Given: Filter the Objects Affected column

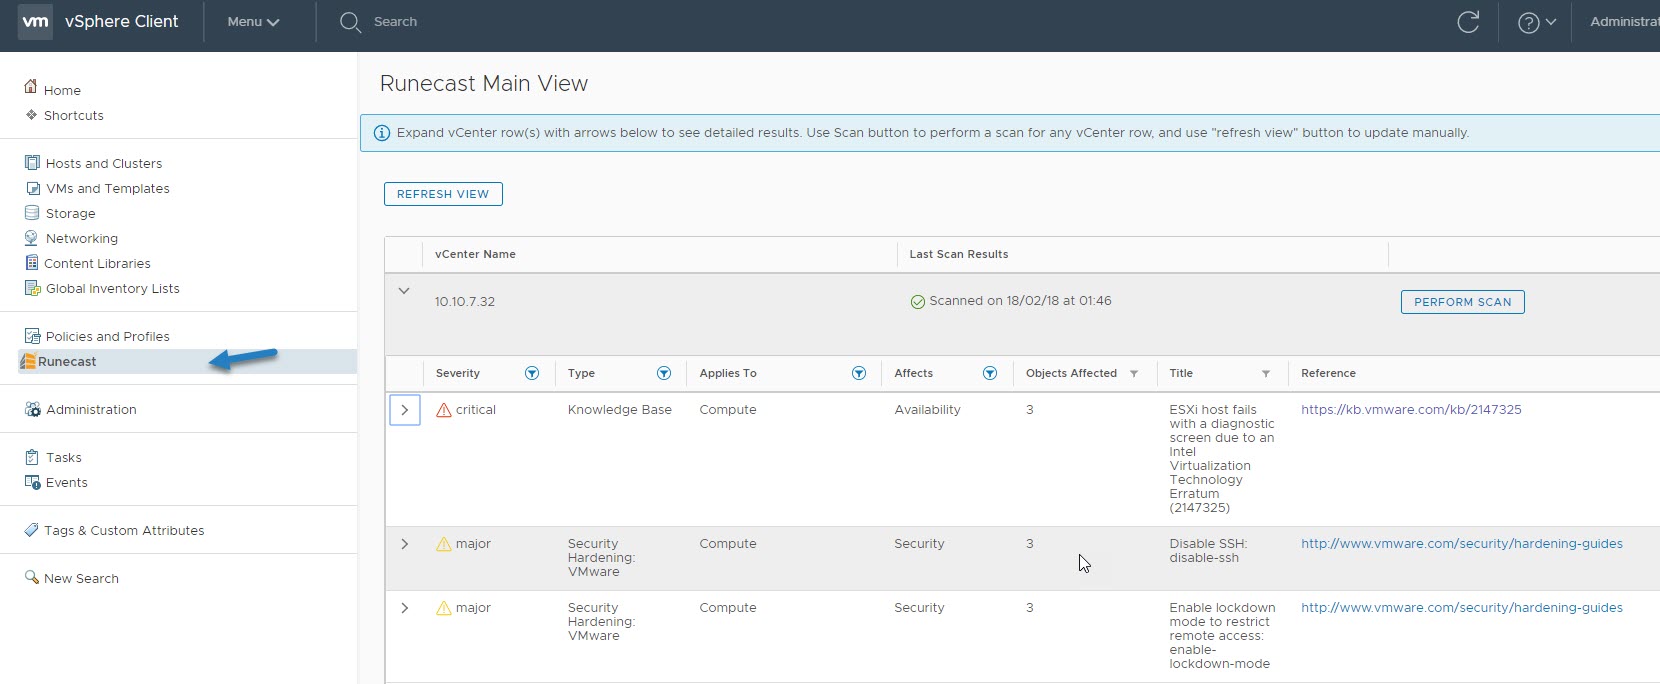Looking at the screenshot, I should (1134, 374).
